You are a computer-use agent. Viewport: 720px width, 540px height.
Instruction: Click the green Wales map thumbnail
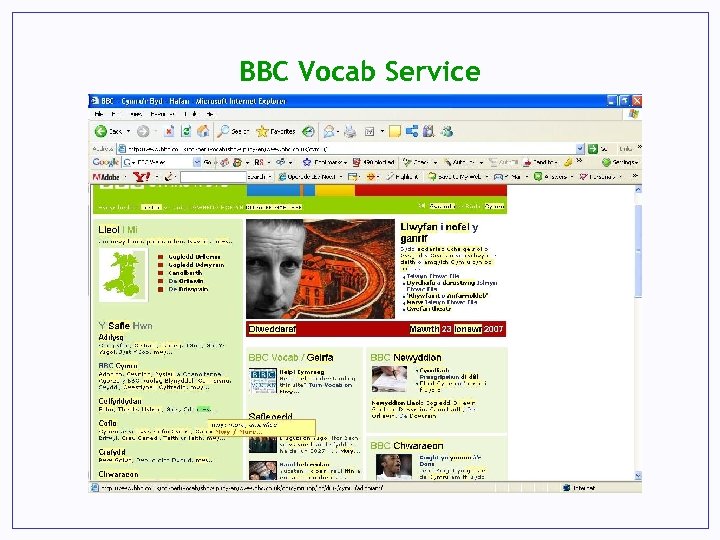click(x=123, y=275)
